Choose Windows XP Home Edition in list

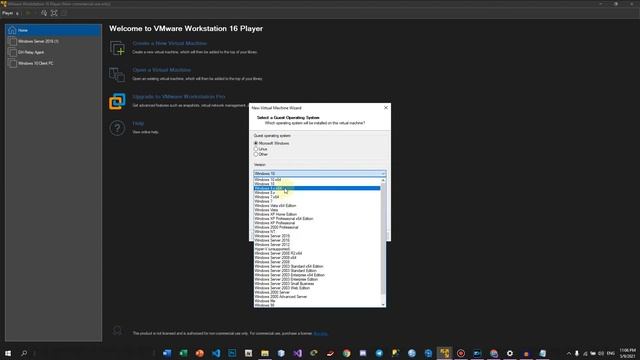(x=317, y=214)
